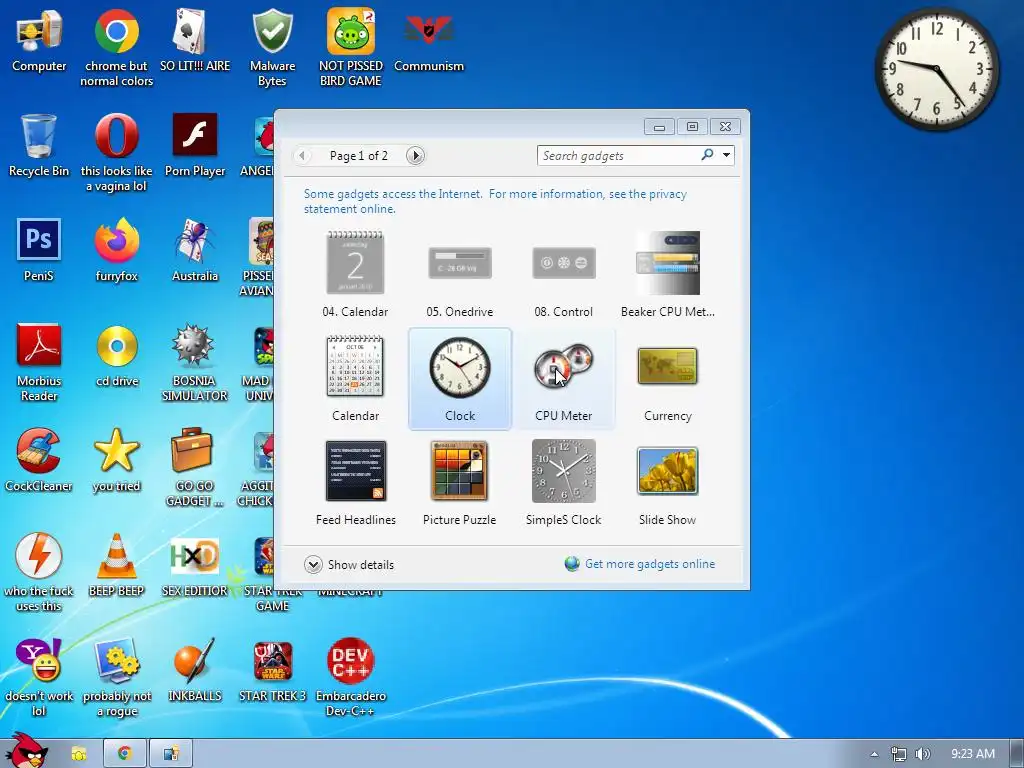1024x768 pixels.
Task: Select the Feed Headlines gadget
Action: click(x=355, y=483)
